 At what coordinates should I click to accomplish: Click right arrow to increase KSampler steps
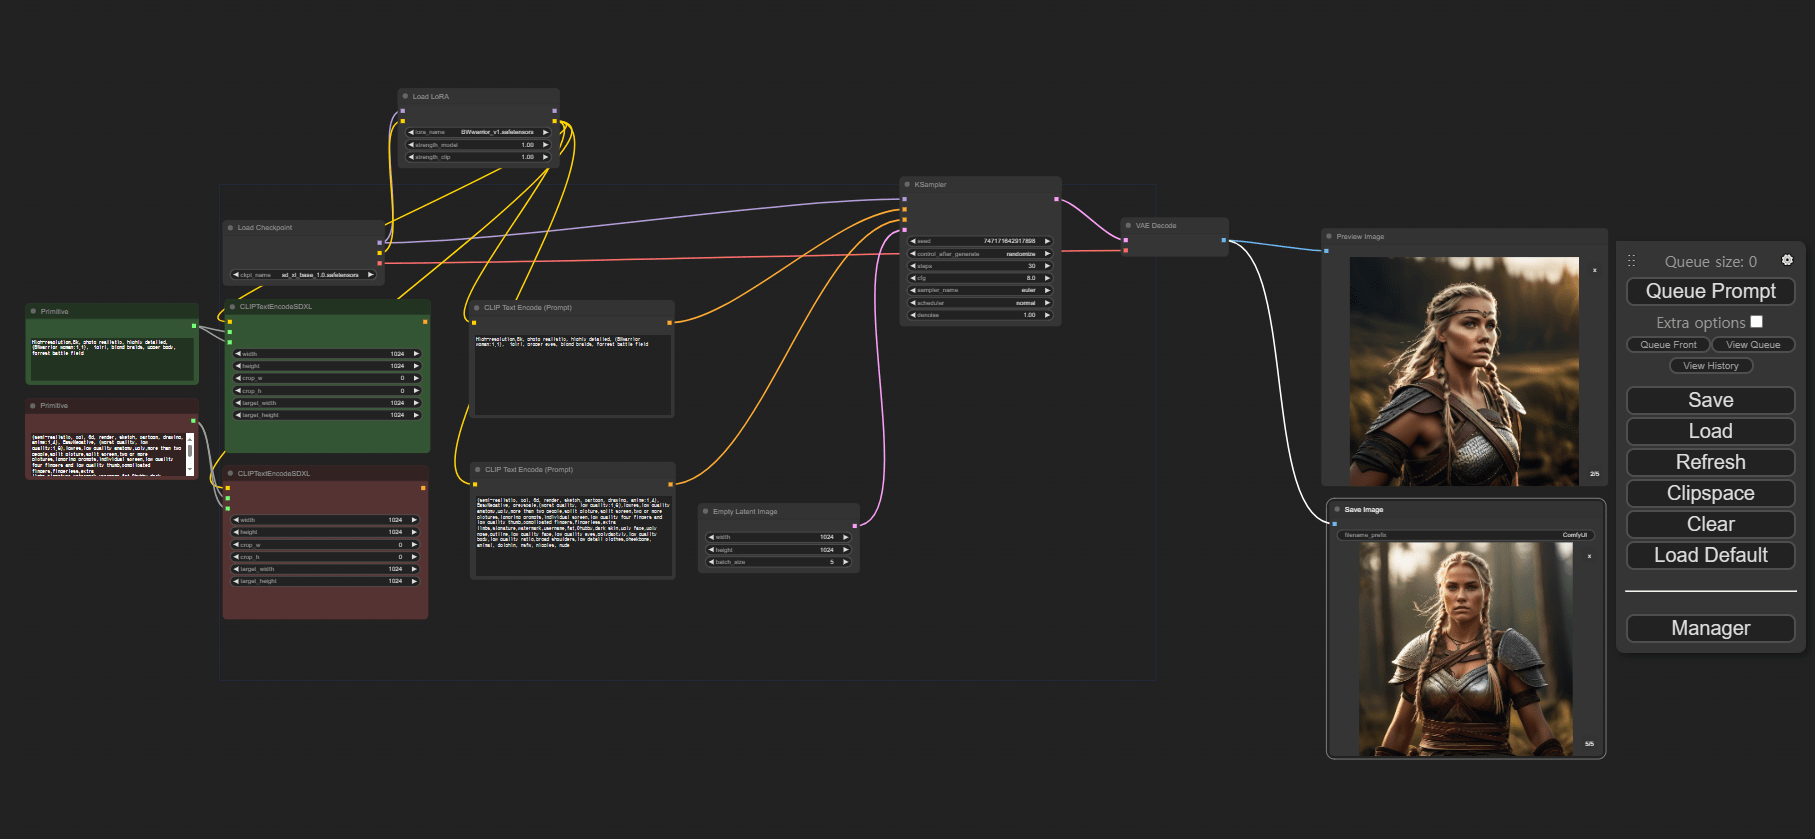[1047, 266]
